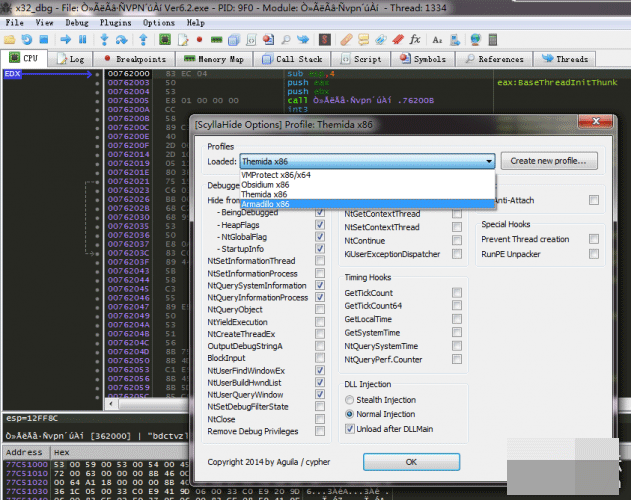Open the Plugins menu
Viewport: 631px width, 500px height.
[115, 23]
